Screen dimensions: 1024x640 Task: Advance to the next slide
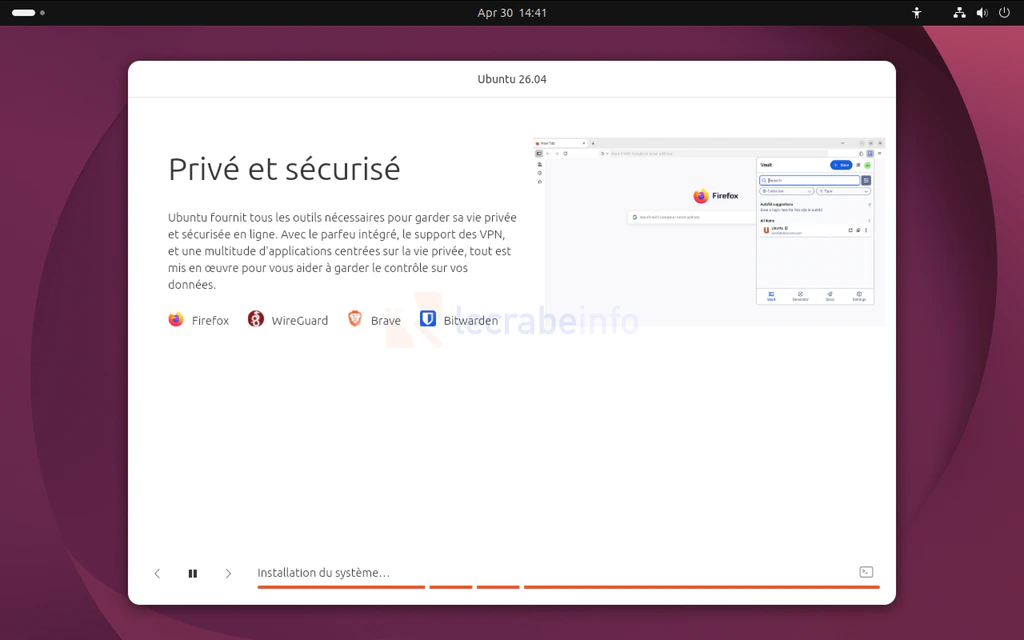pyautogui.click(x=228, y=573)
